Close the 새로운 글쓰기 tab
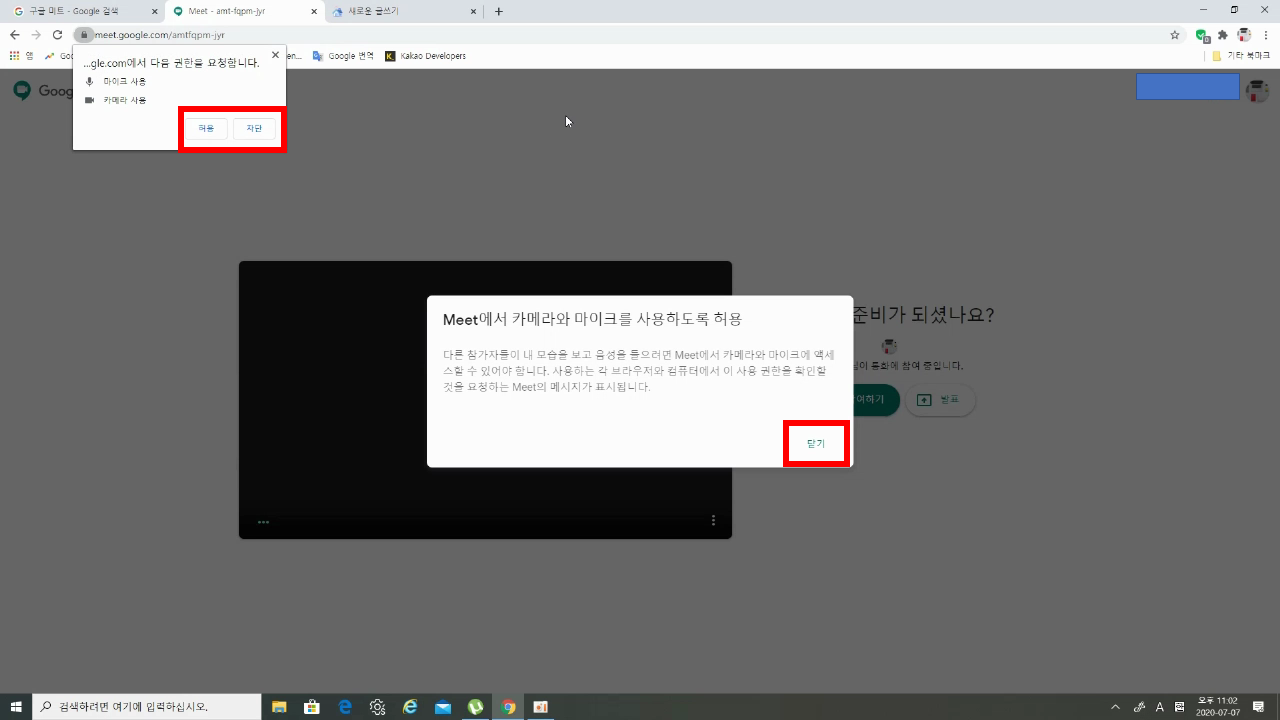Image resolution: width=1280 pixels, height=720 pixels. (474, 11)
